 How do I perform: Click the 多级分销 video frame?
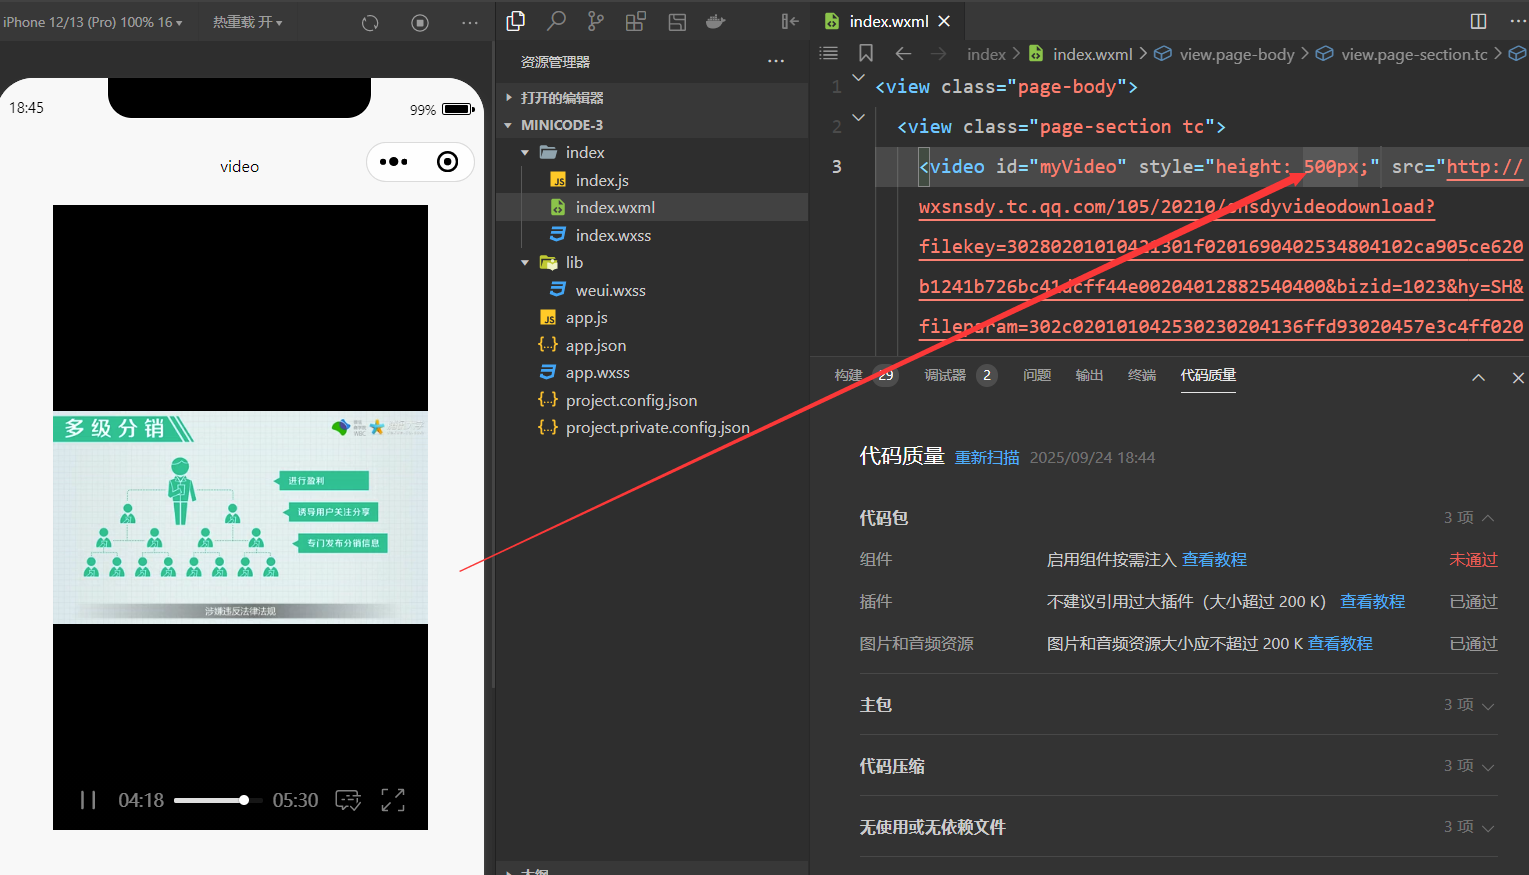click(x=240, y=517)
